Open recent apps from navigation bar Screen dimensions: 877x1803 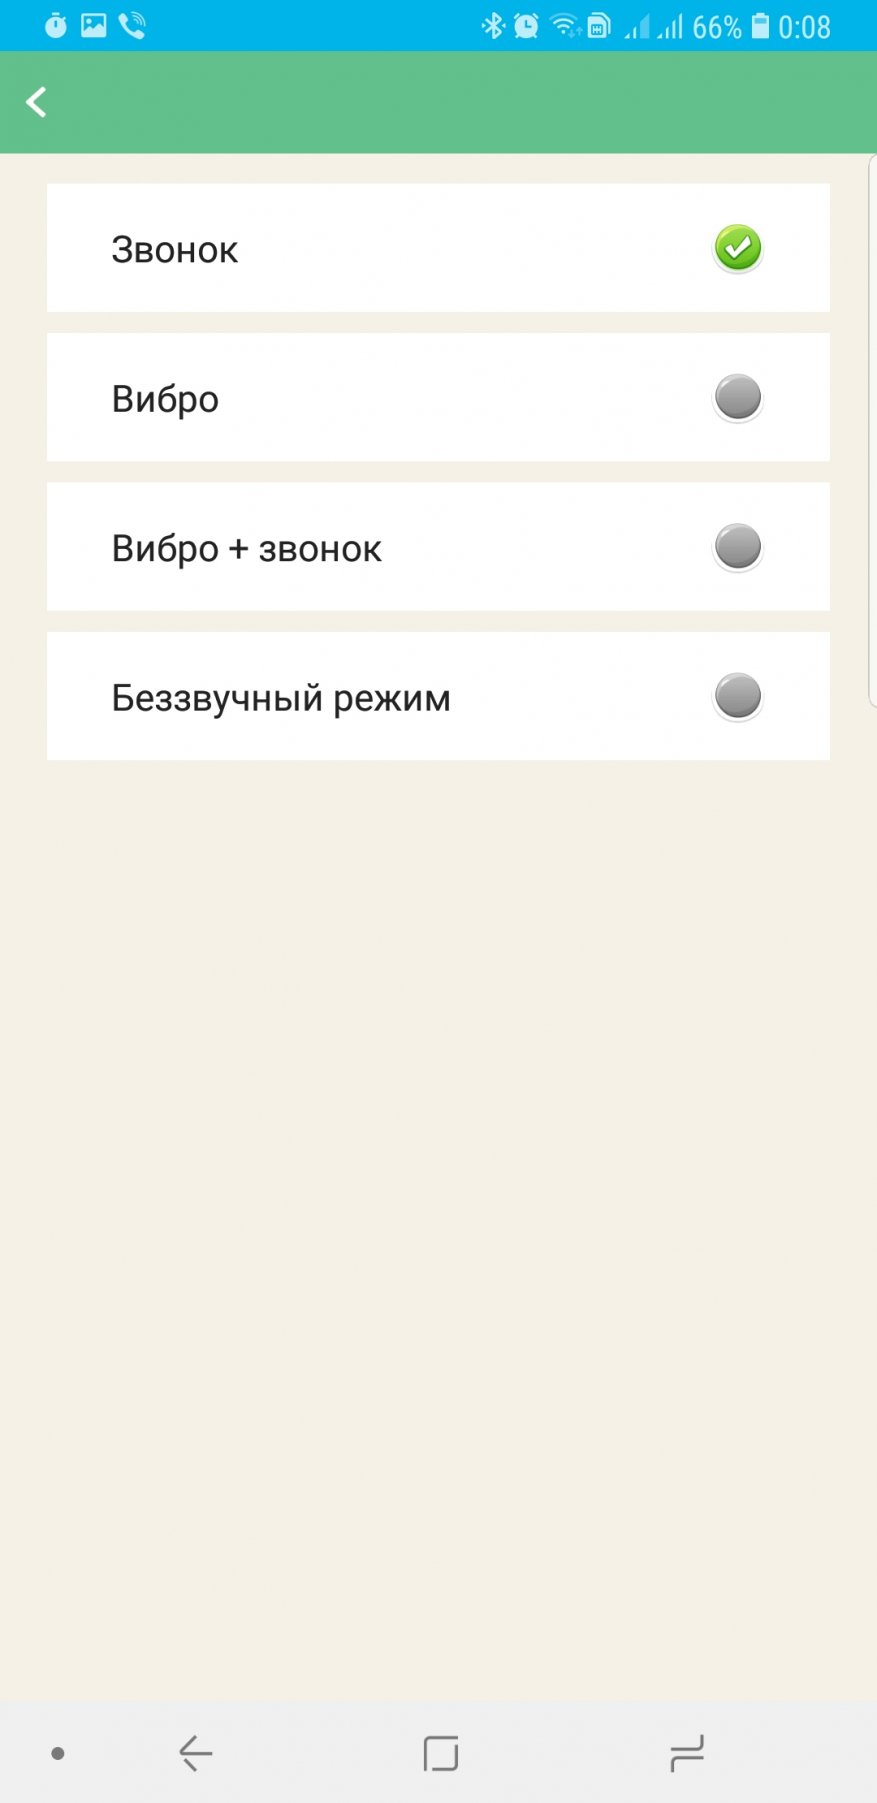[x=687, y=1753]
